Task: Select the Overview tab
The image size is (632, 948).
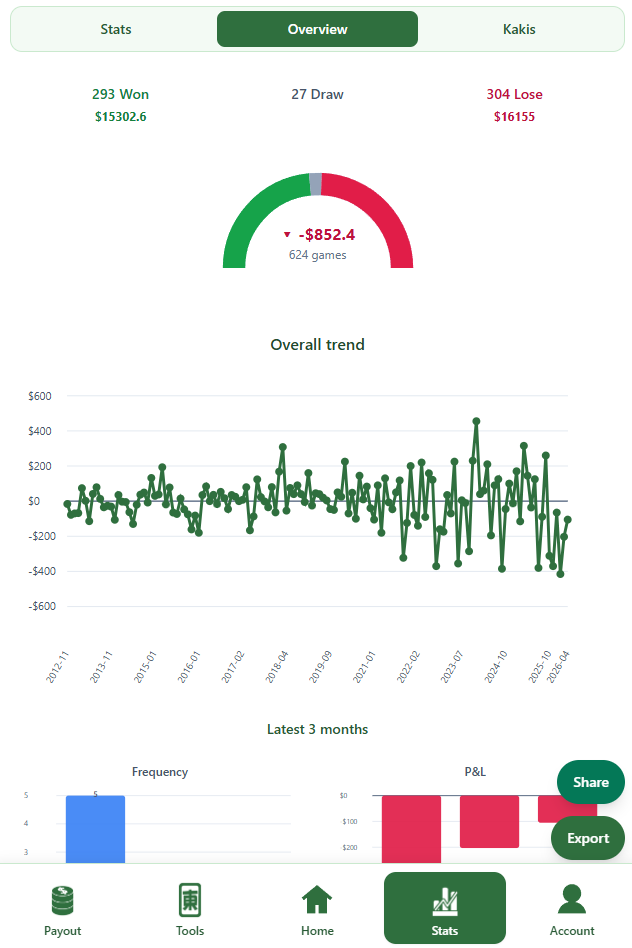Action: (318, 29)
